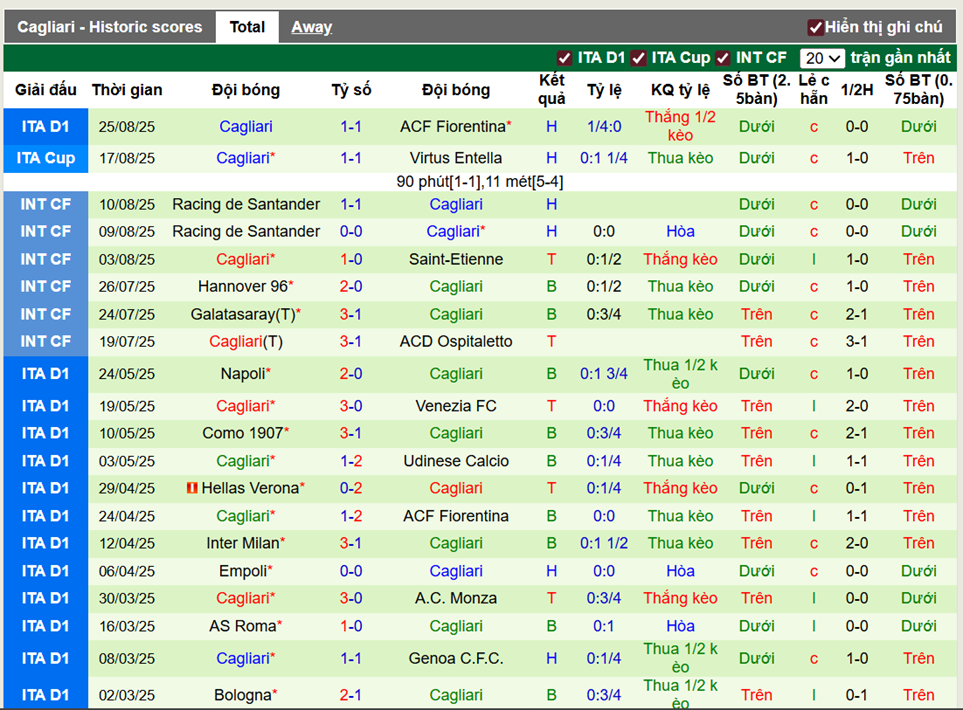The width and height of the screenshot is (963, 710).
Task: Open the 3-1 score on 19/07/25
Action: click(351, 341)
